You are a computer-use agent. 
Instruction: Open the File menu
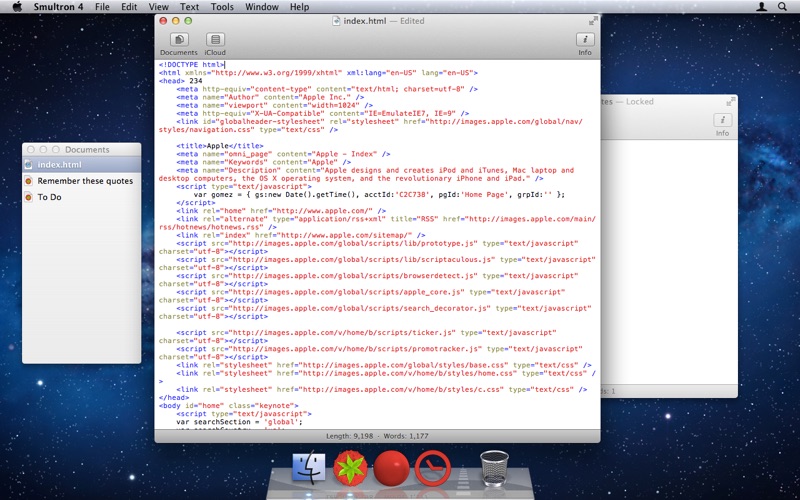coord(102,7)
